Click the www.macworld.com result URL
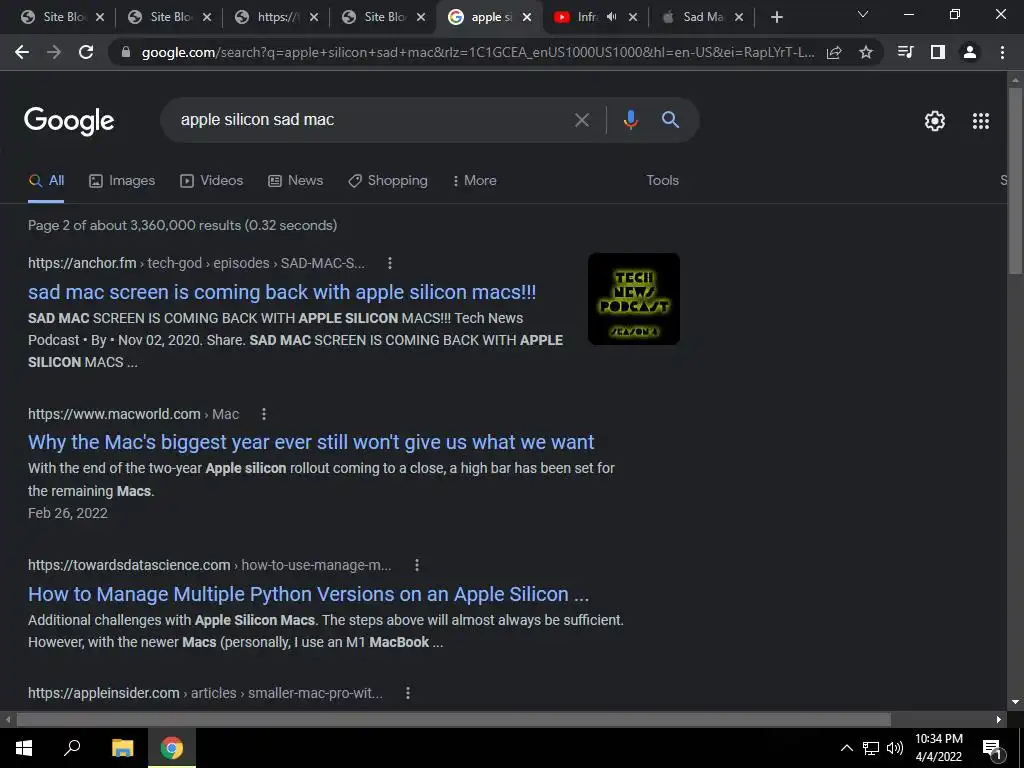This screenshot has width=1024, height=768. pos(133,414)
